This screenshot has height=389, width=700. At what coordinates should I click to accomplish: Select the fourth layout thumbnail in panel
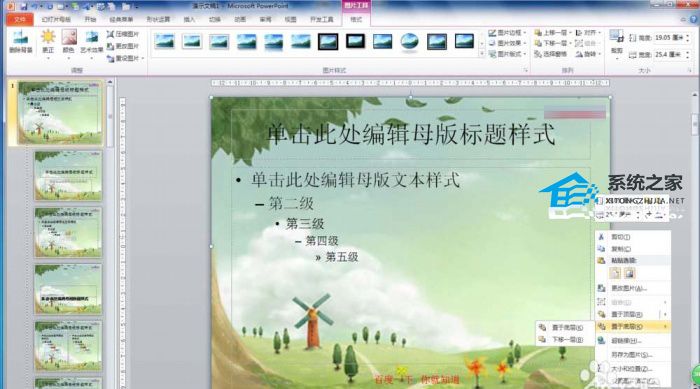(x=68, y=289)
